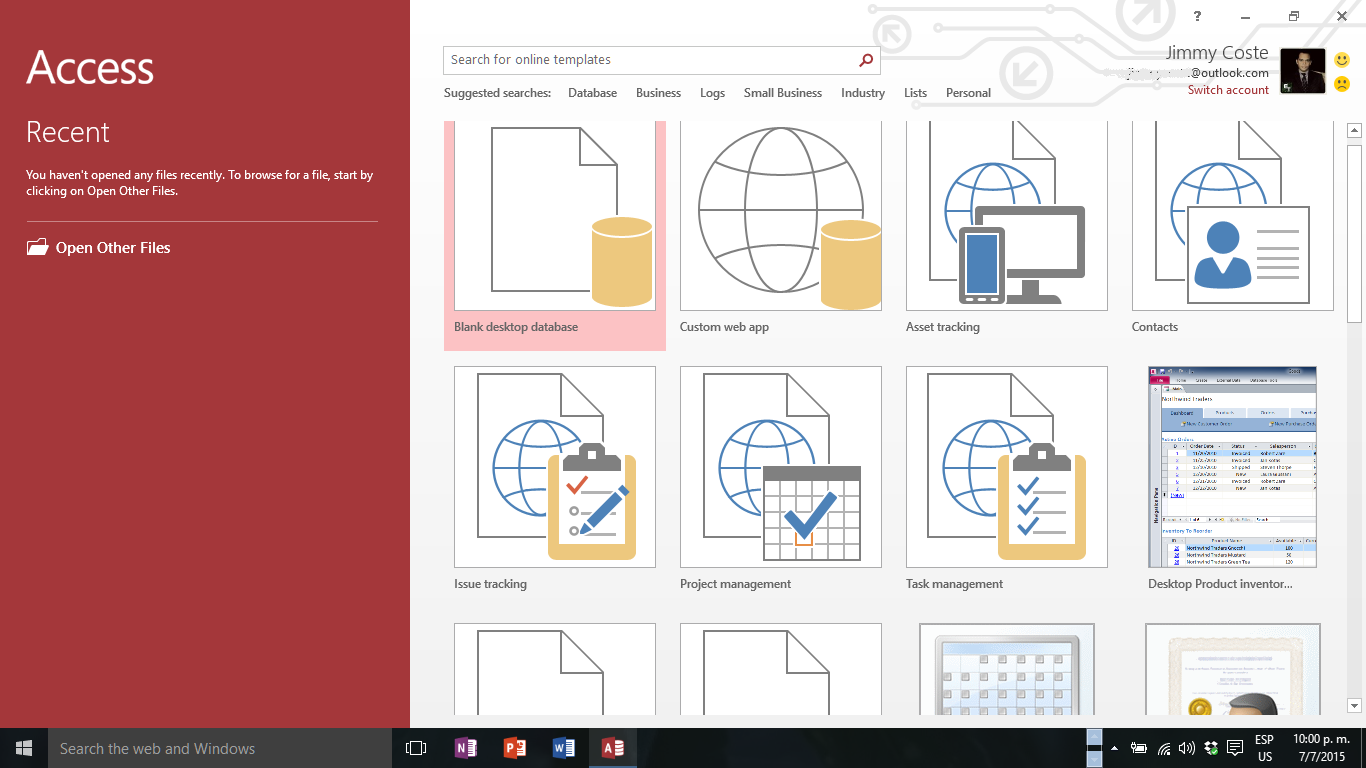Open Action Center notifications icon
The width and height of the screenshot is (1366, 768).
(1235, 748)
